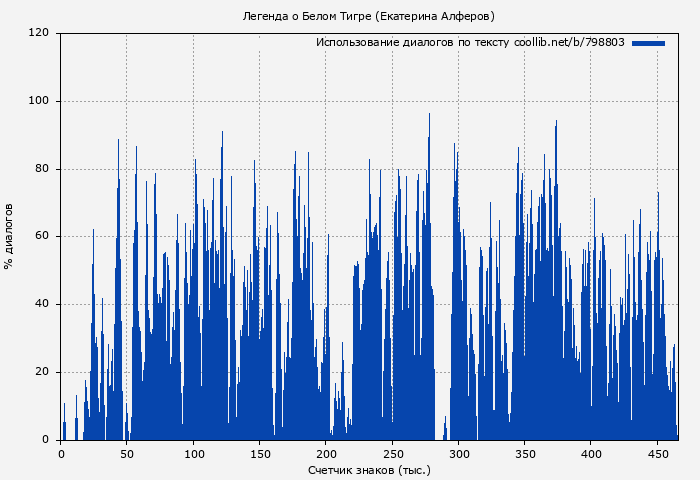
Task: Click the x-axis tick label 300
Action: click(x=458, y=454)
